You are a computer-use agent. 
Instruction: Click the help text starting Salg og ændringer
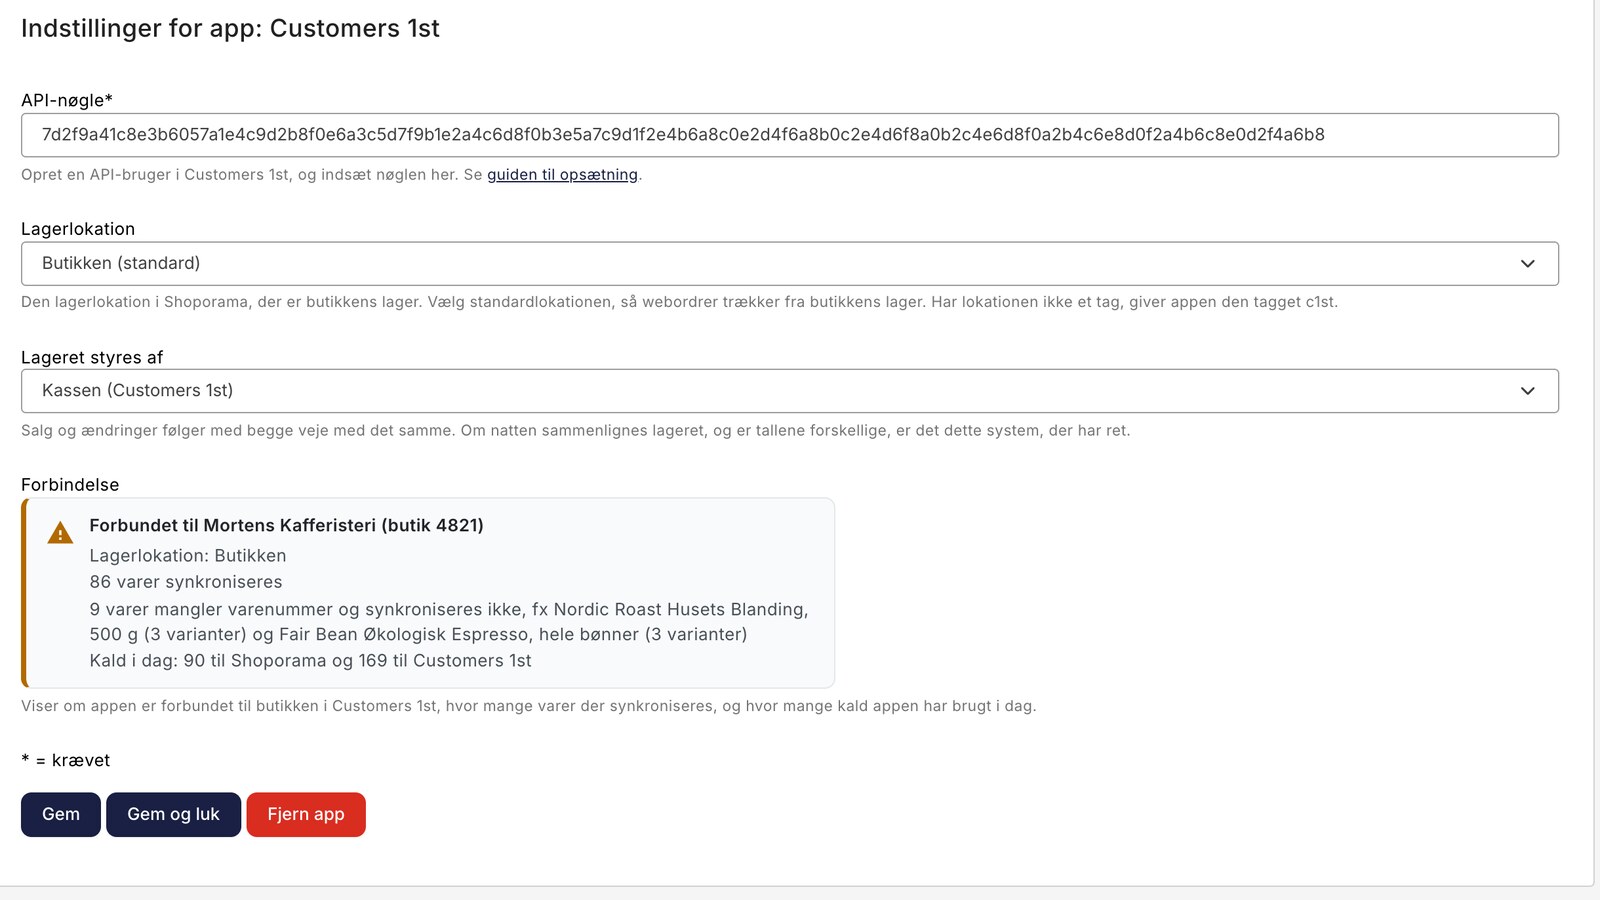pos(575,431)
